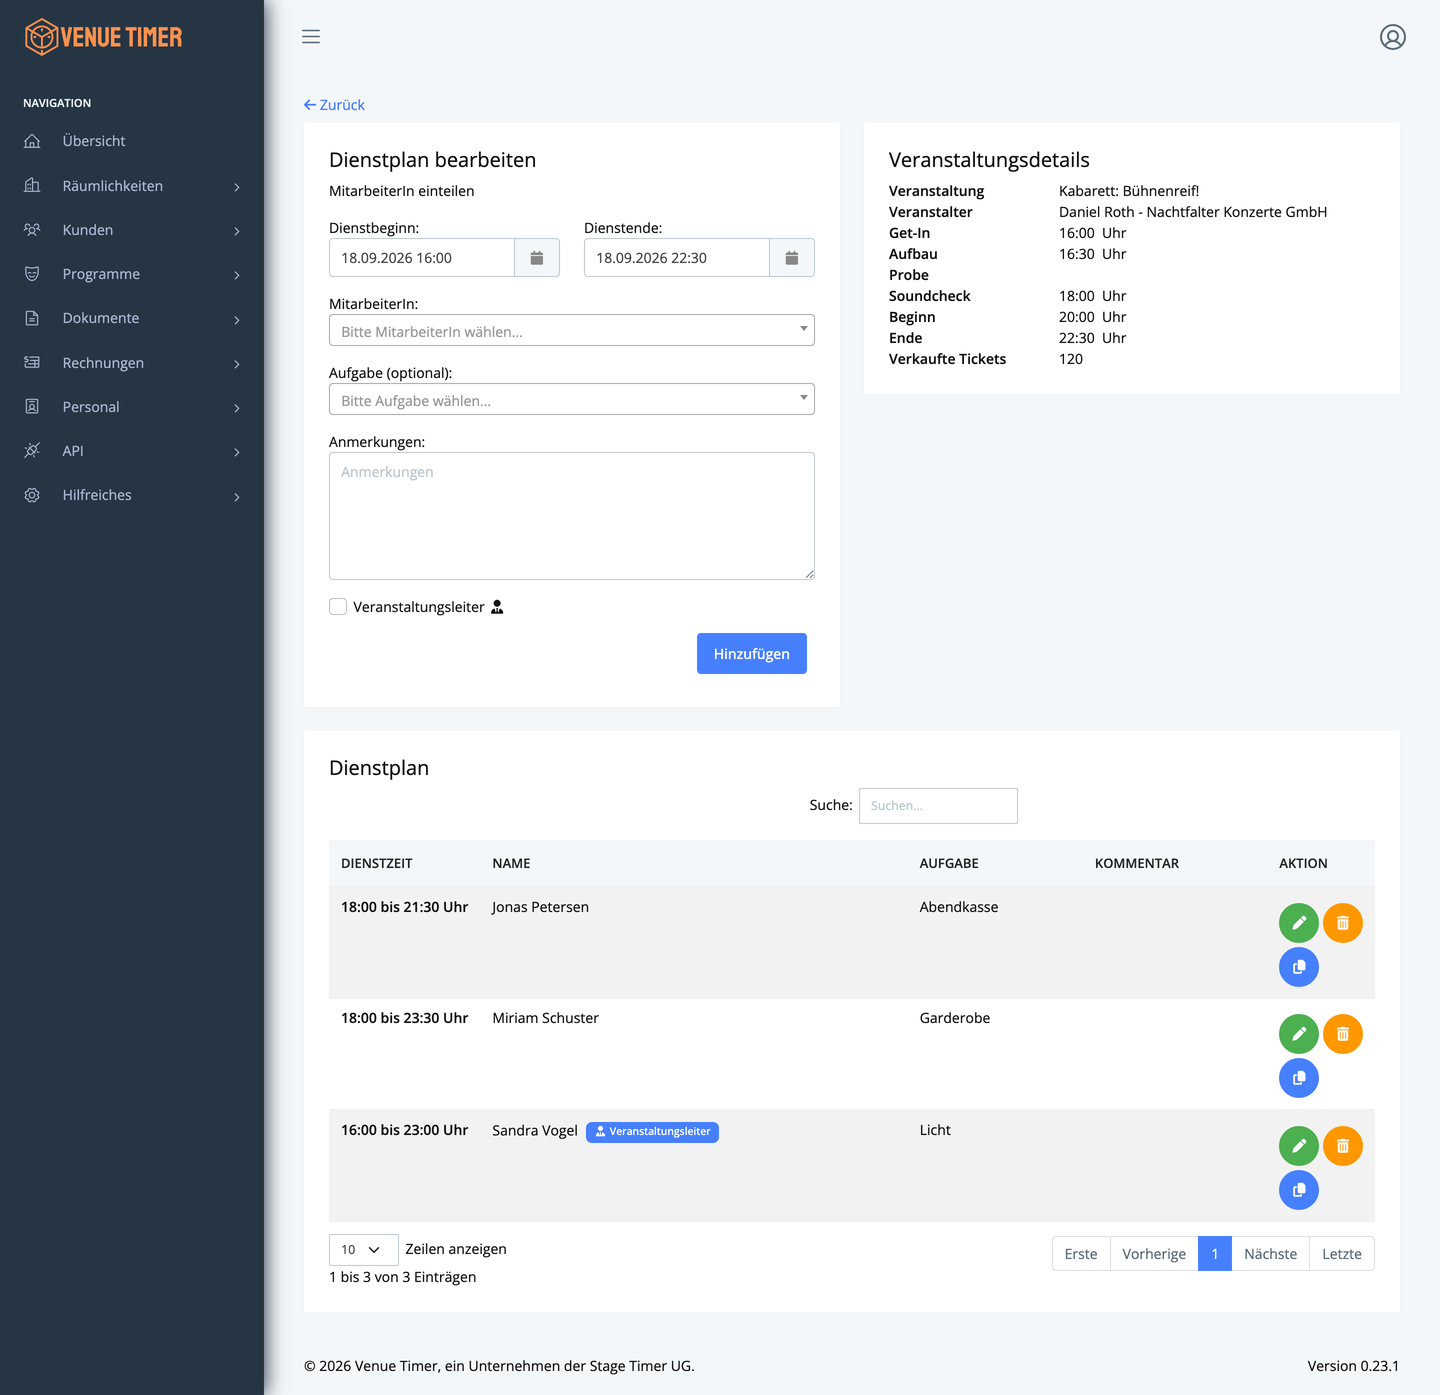Viewport: 1440px width, 1395px height.
Task: Click the API plug icon
Action: coord(32,451)
